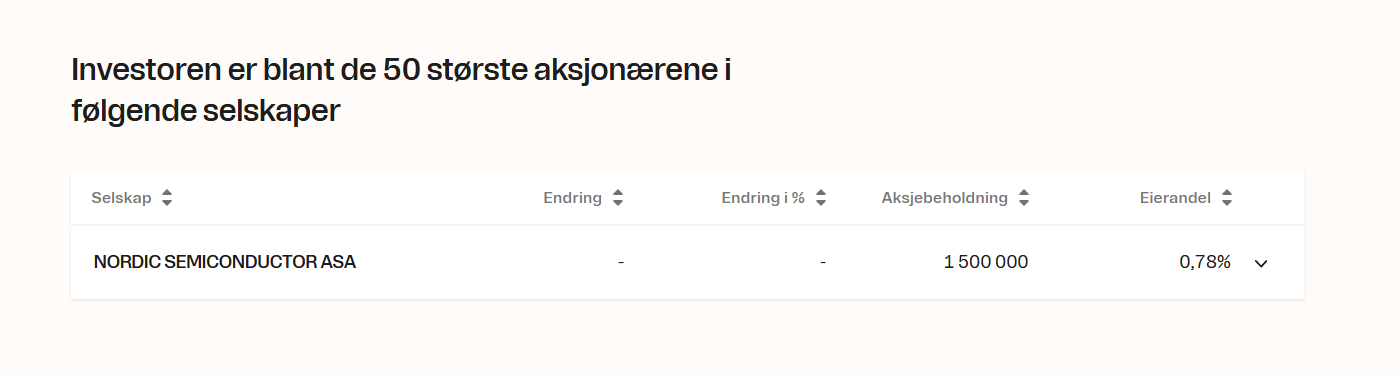Click the dash under Endring i % column

[x=823, y=262]
